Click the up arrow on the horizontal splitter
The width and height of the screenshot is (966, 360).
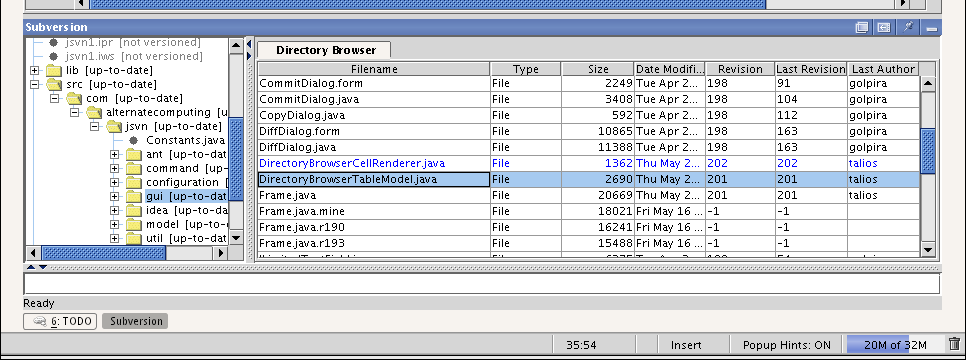pos(30,267)
